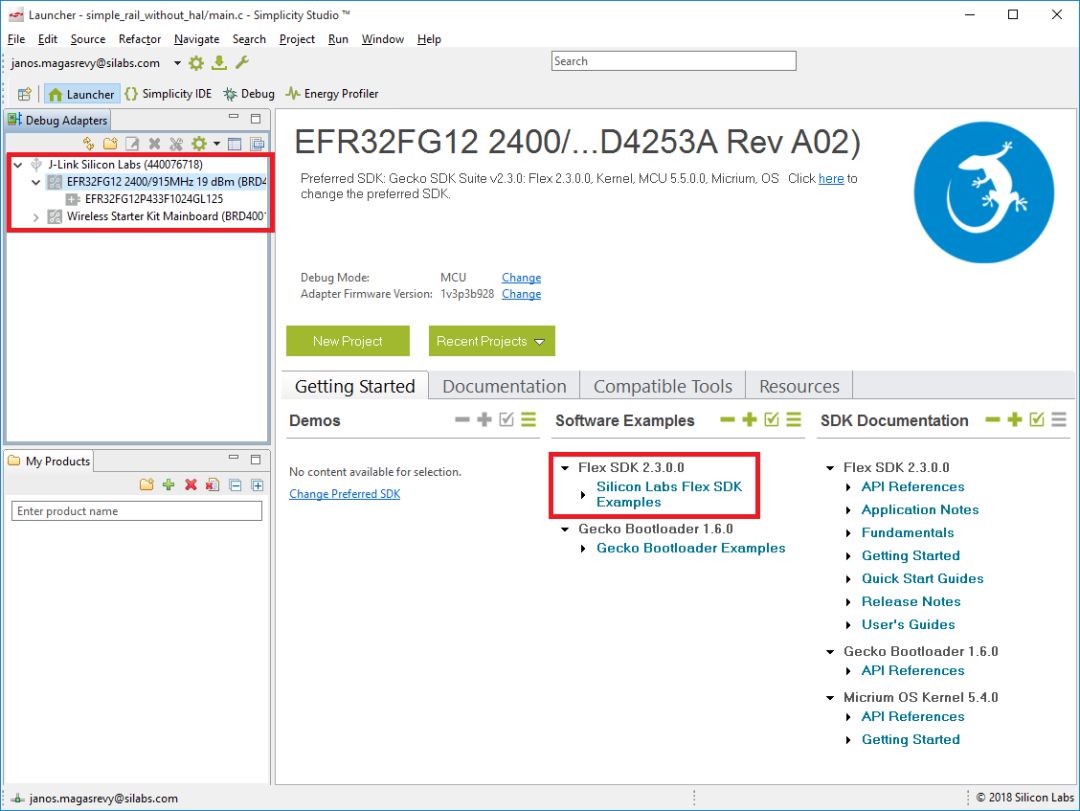Viewport: 1080px width, 811px height.
Task: Expand Silicon Labs Flex SDK Examples
Action: (583, 495)
